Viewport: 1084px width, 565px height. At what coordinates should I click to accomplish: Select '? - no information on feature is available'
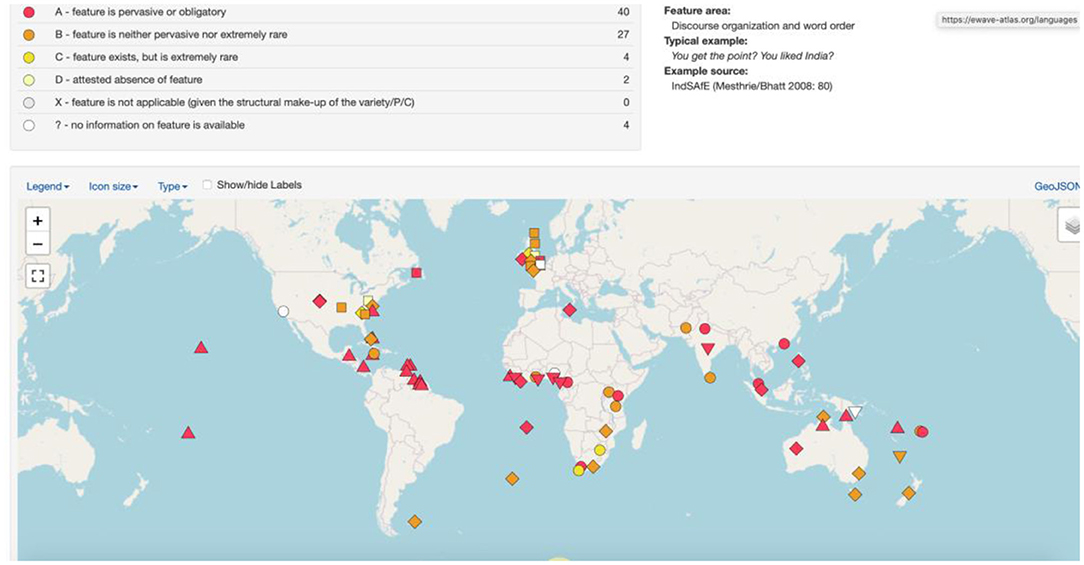pyautogui.click(x=150, y=125)
